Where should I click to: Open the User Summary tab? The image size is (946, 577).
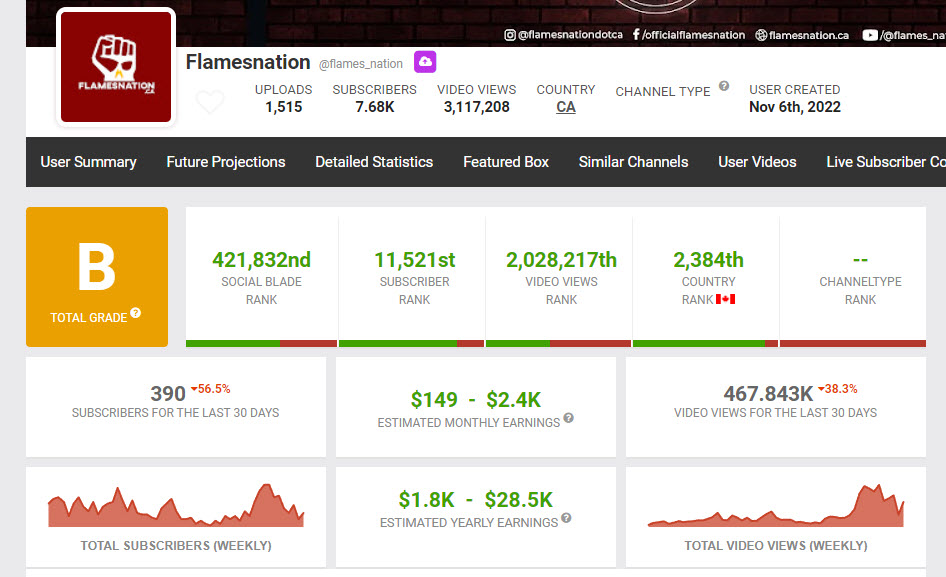89,162
